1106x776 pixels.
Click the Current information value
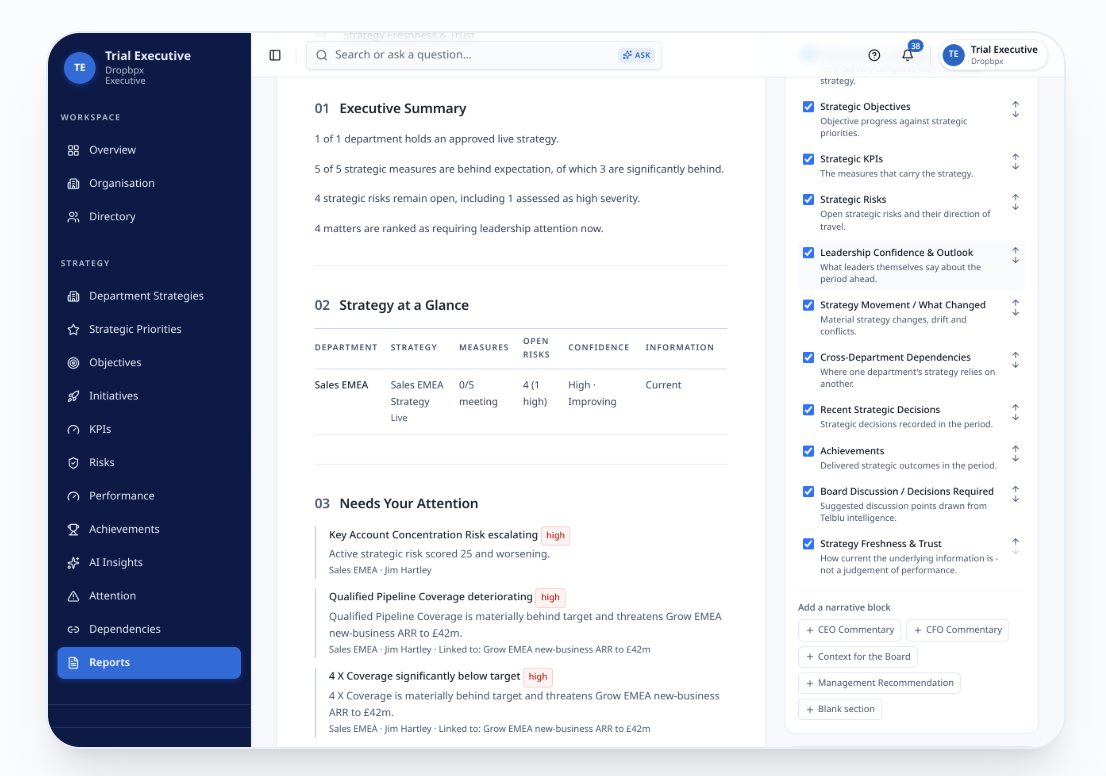[663, 385]
